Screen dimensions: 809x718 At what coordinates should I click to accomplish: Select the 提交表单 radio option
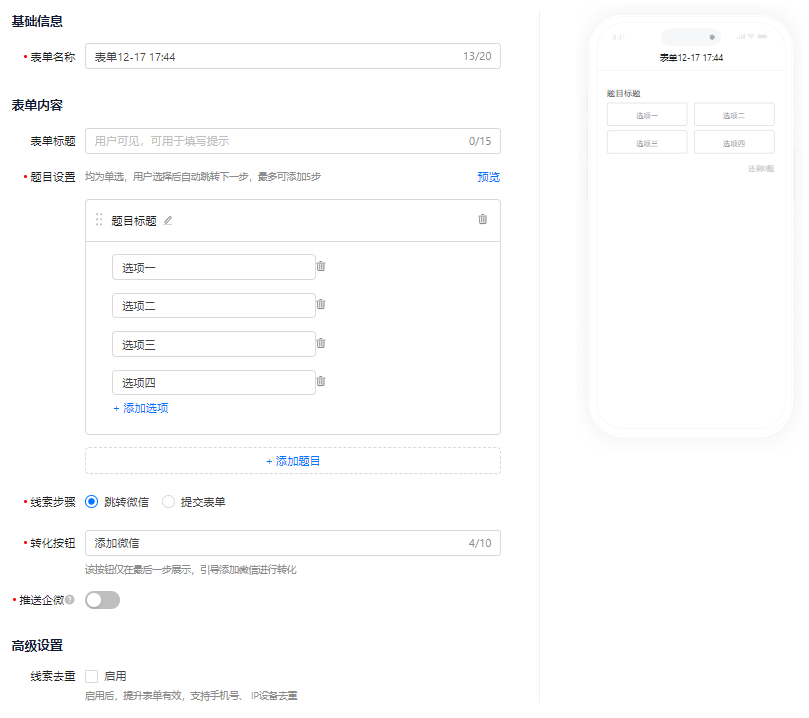coord(168,503)
